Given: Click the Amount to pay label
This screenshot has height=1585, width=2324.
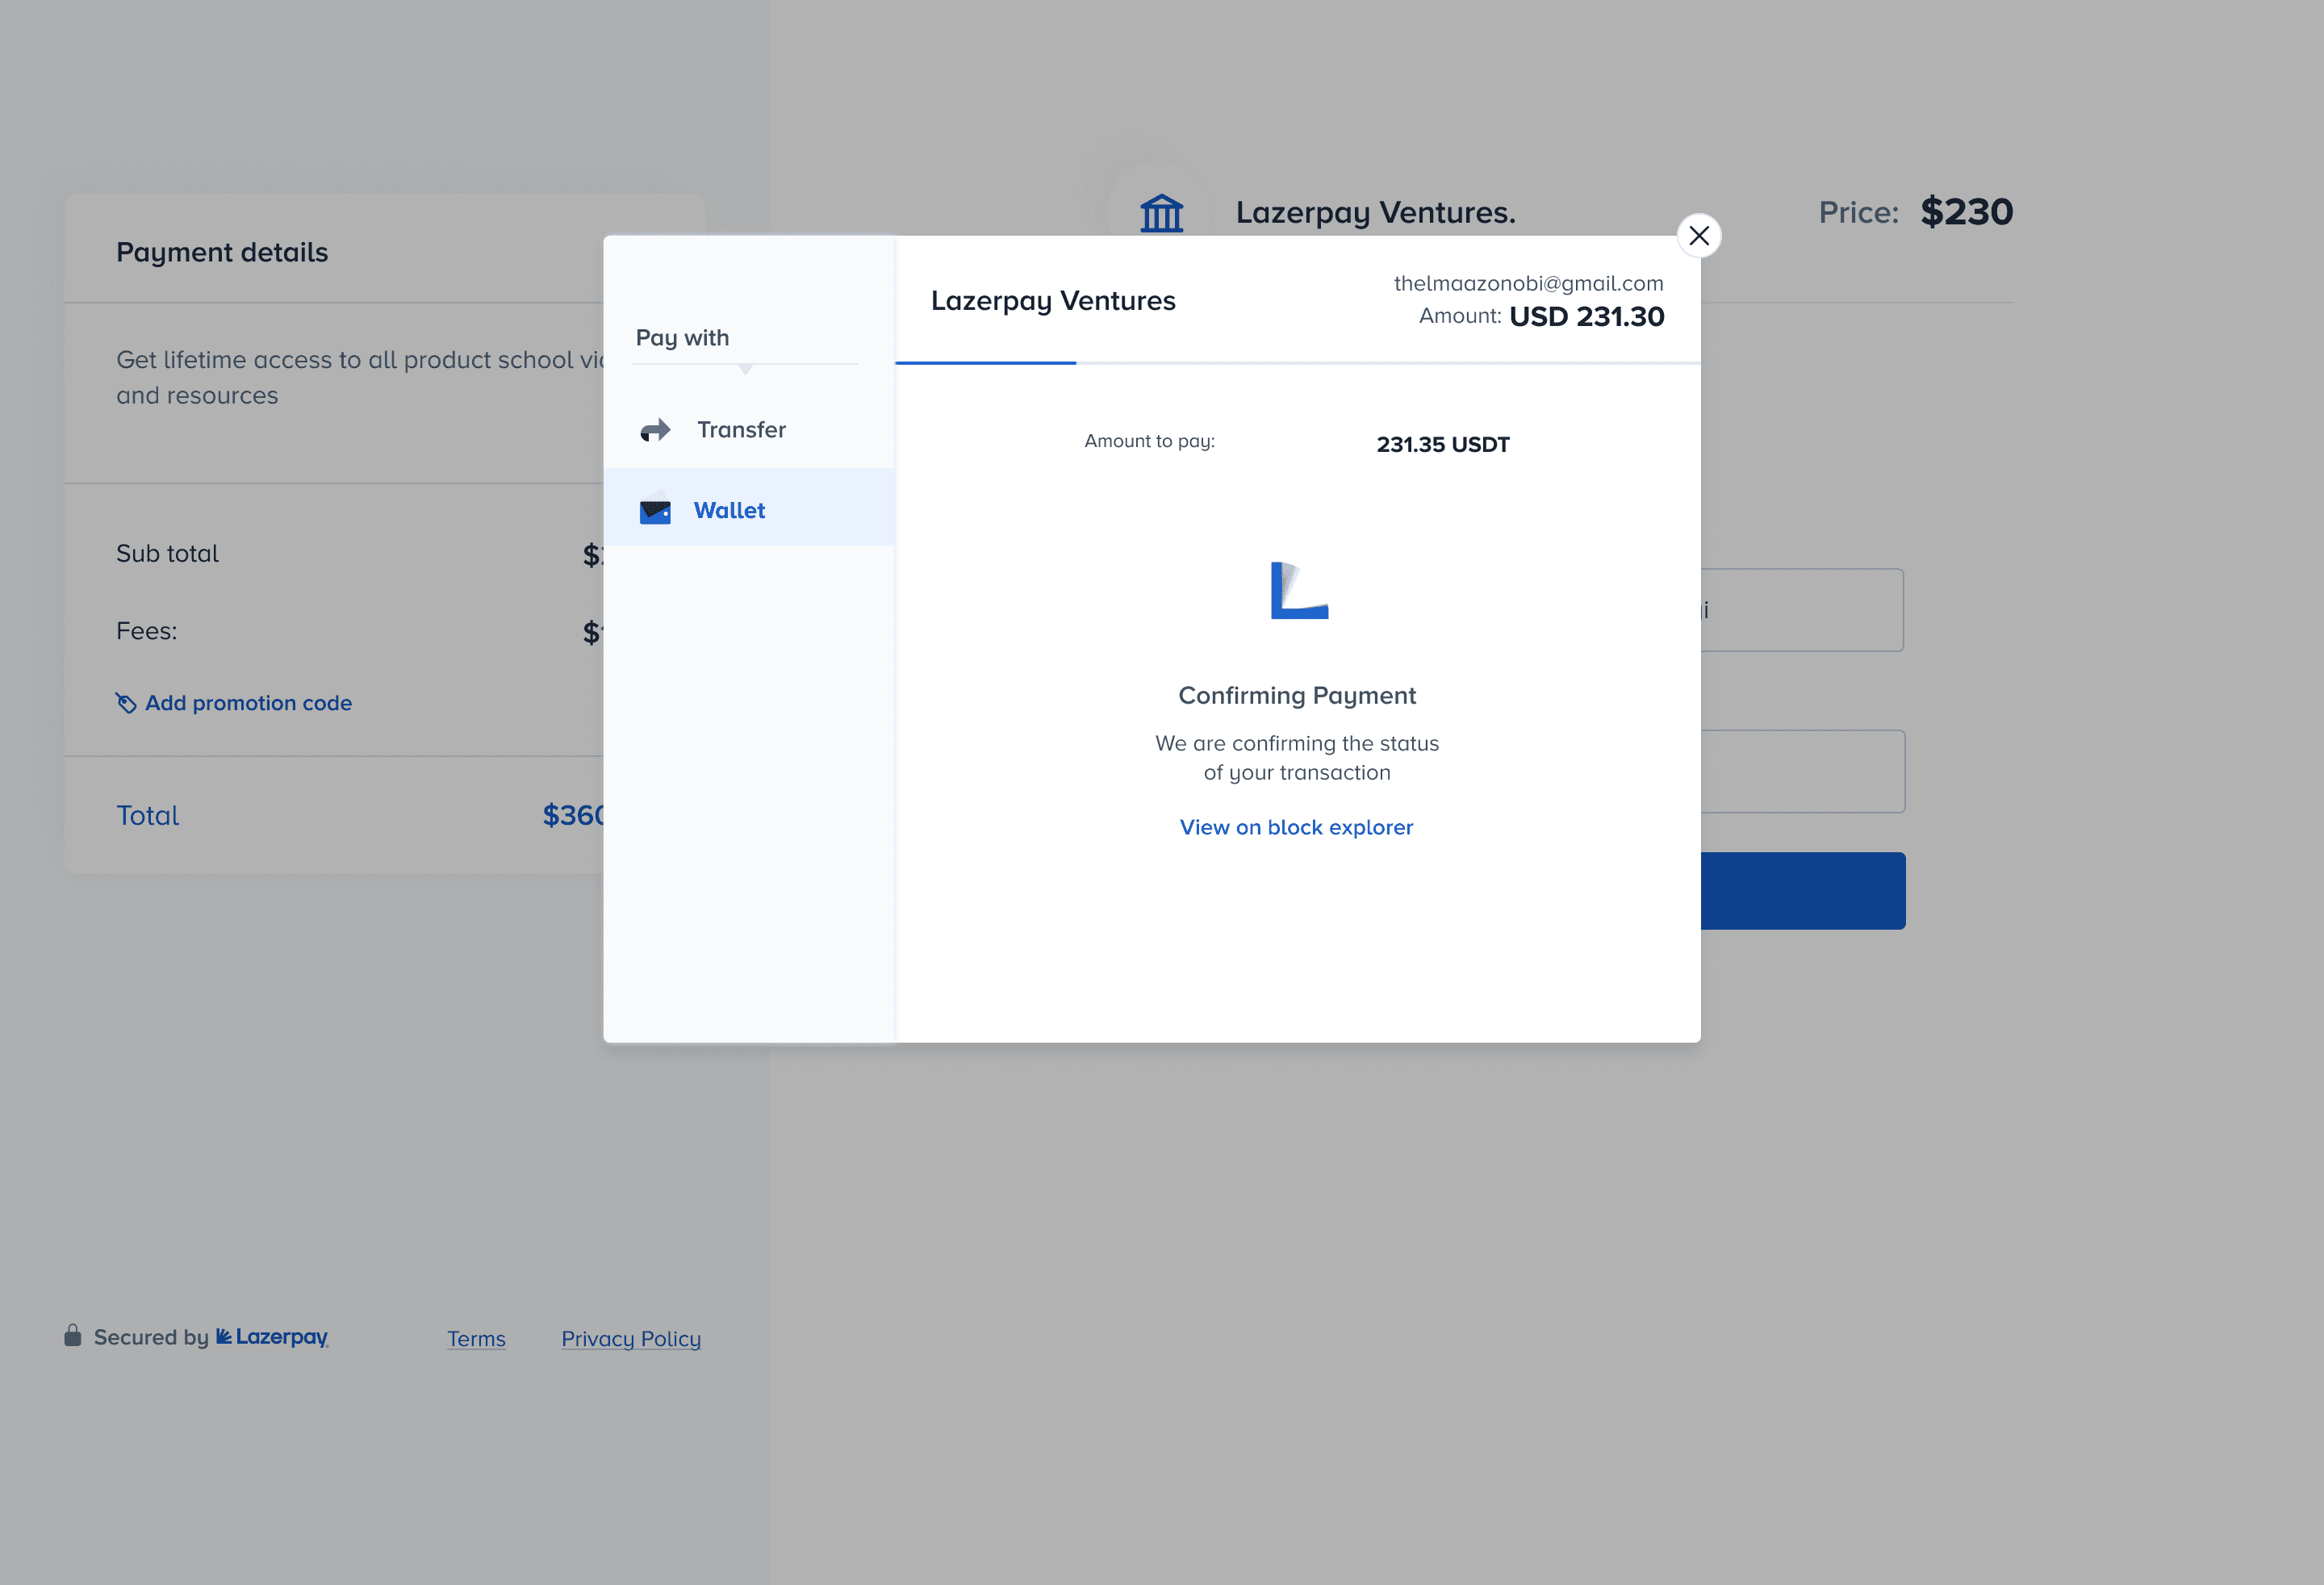Looking at the screenshot, I should click(1149, 441).
